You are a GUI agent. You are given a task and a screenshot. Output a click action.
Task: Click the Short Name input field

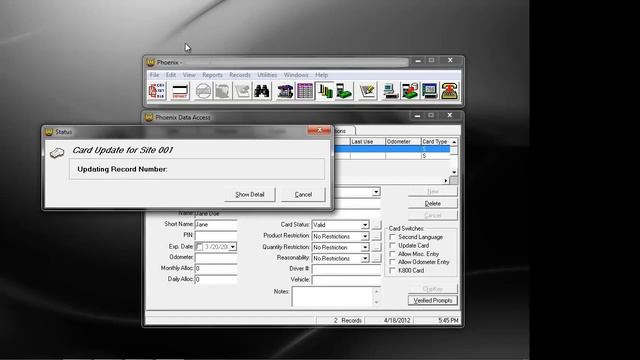click(x=216, y=224)
